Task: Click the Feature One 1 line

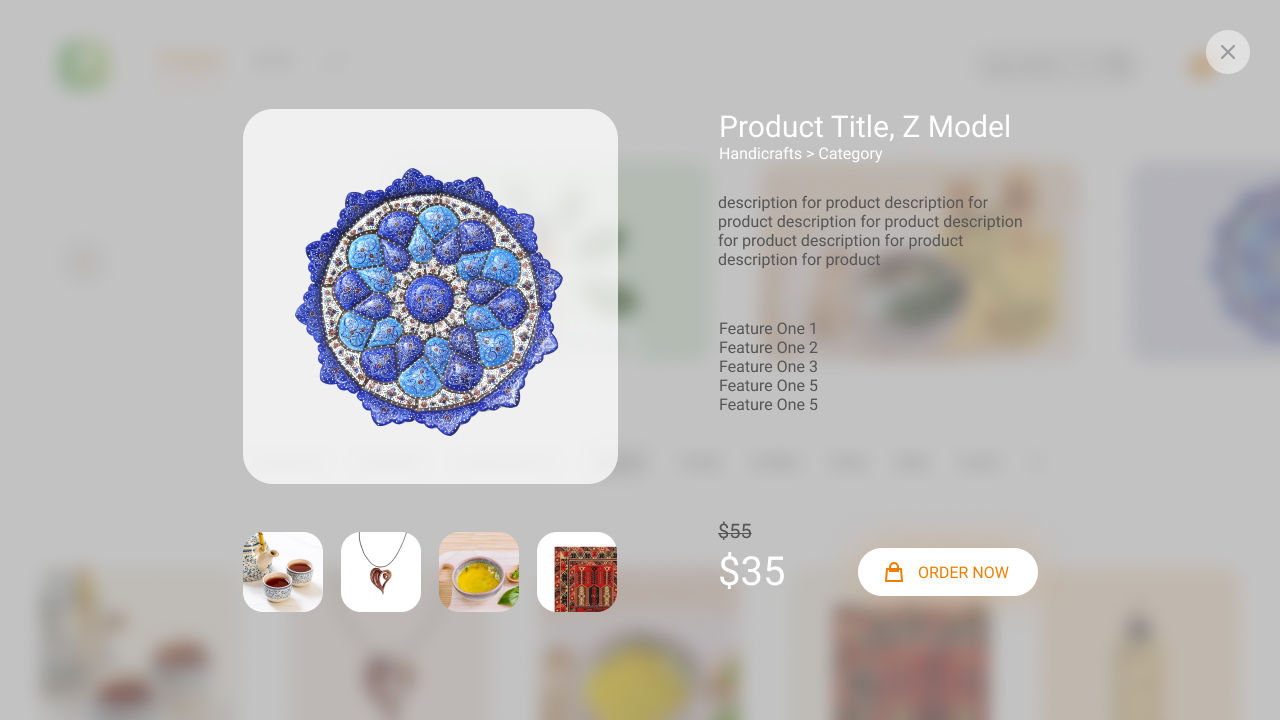Action: click(x=768, y=329)
